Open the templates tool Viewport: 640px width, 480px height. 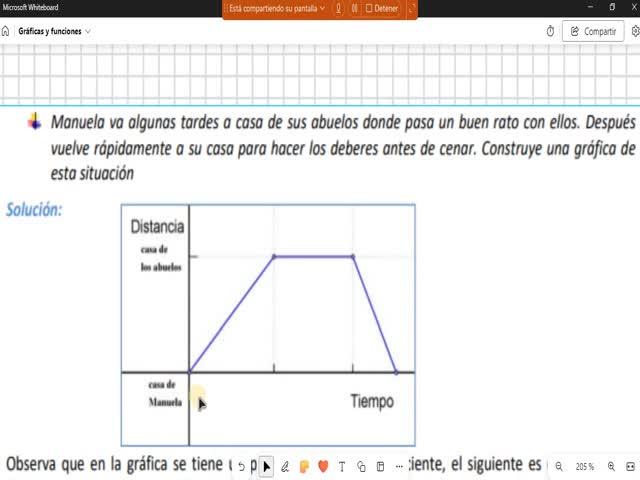click(380, 466)
